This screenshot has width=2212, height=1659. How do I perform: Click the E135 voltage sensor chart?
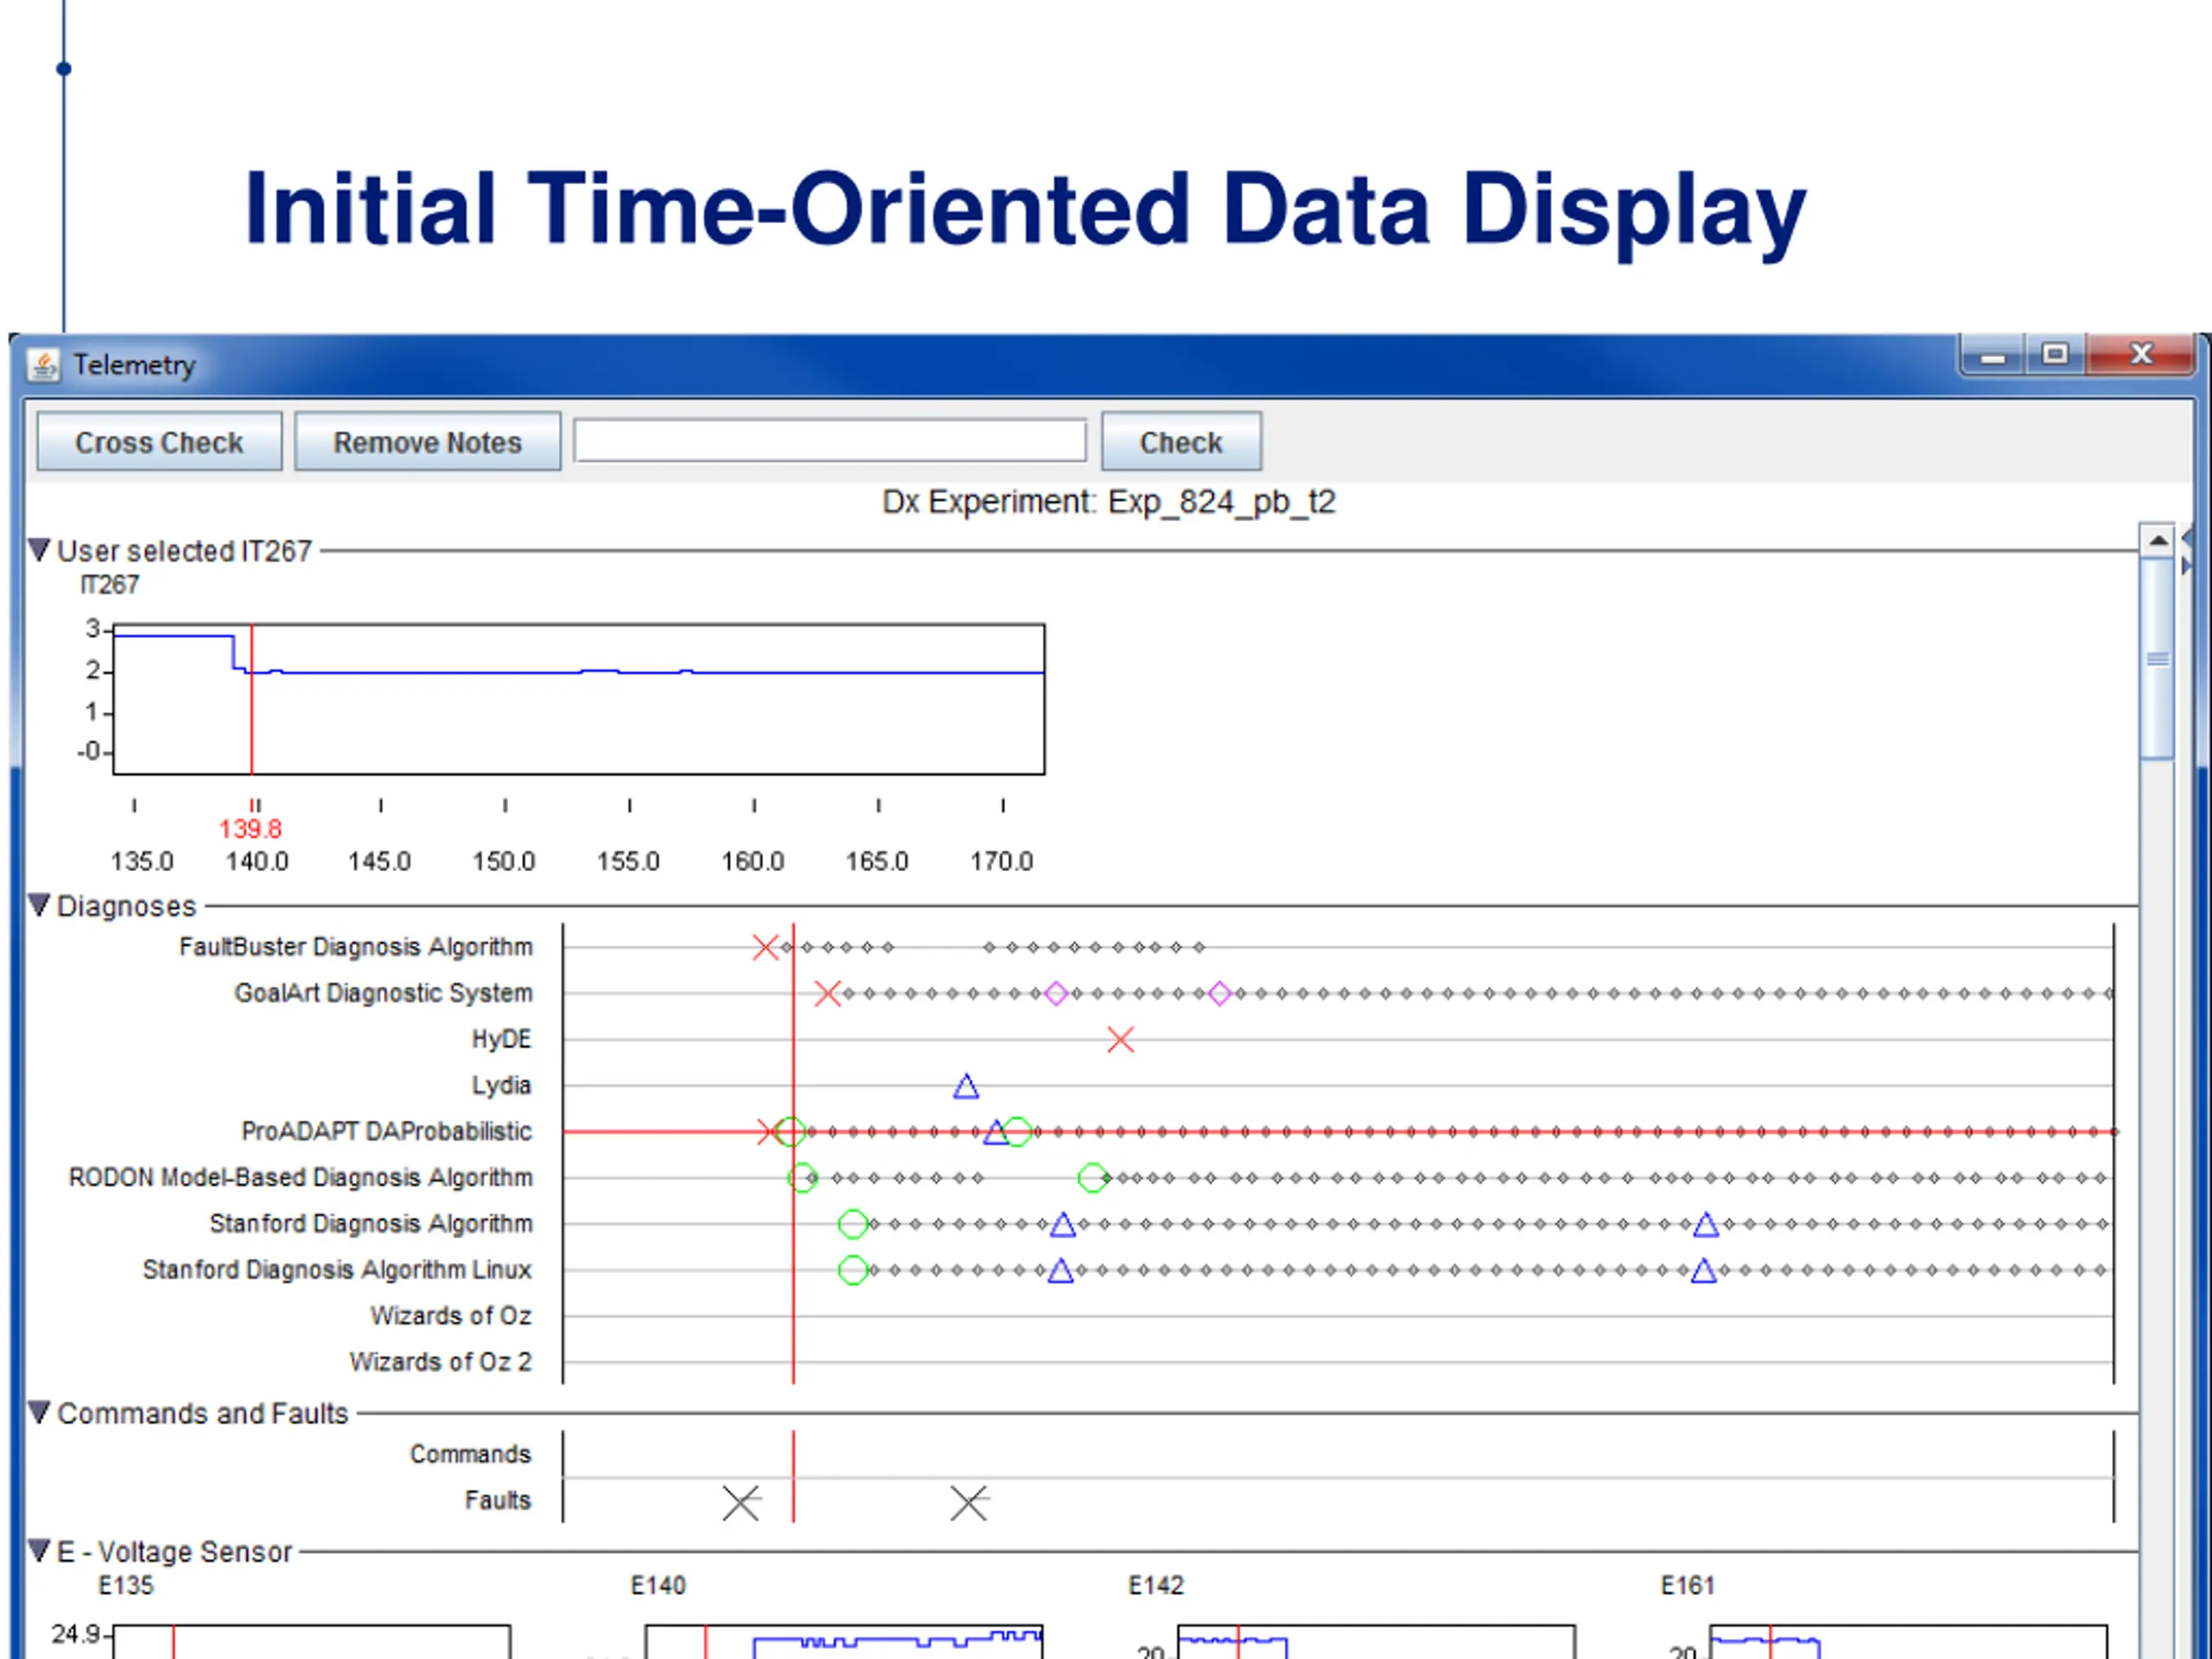[311, 1641]
